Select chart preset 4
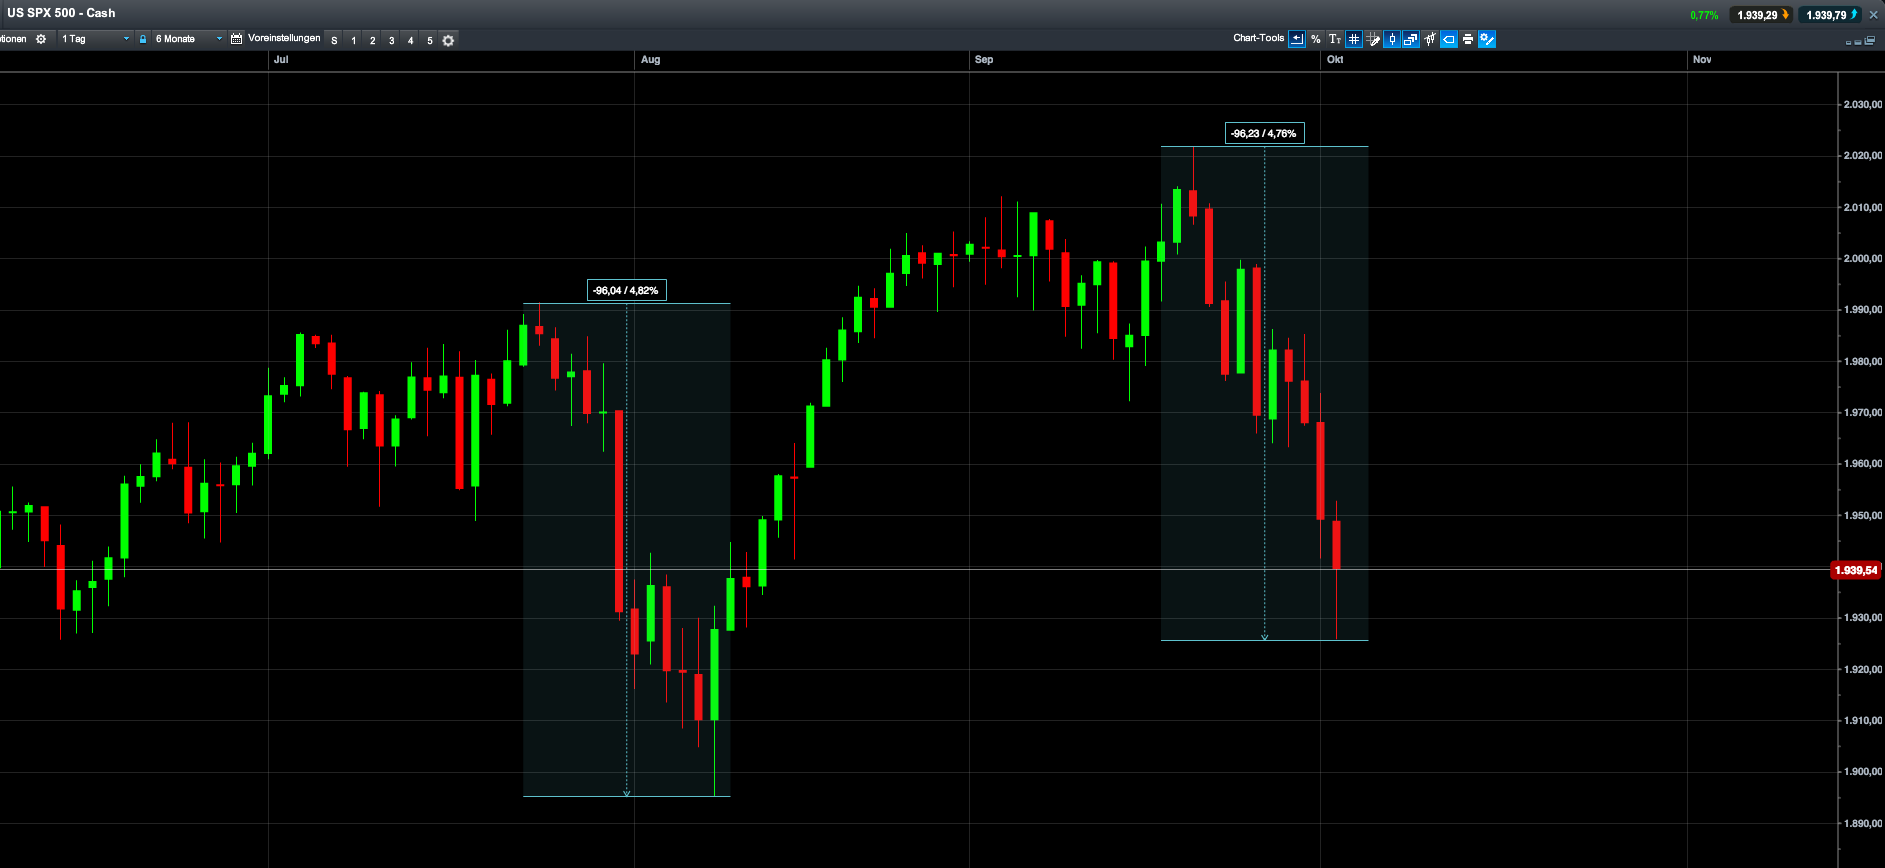Image resolution: width=1885 pixels, height=868 pixels. pos(410,41)
